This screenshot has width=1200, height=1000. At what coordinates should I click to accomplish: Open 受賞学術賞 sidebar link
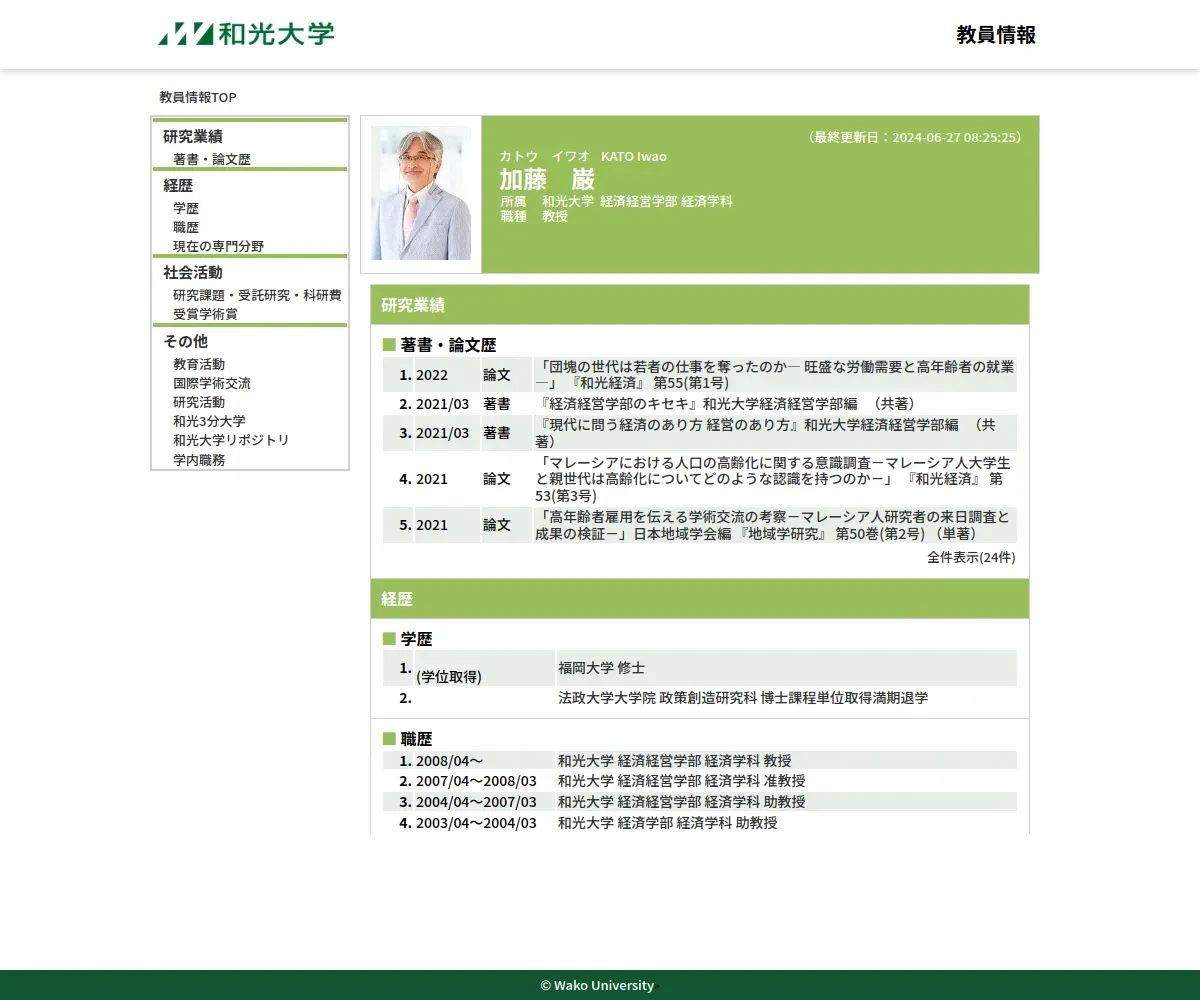pyautogui.click(x=205, y=314)
